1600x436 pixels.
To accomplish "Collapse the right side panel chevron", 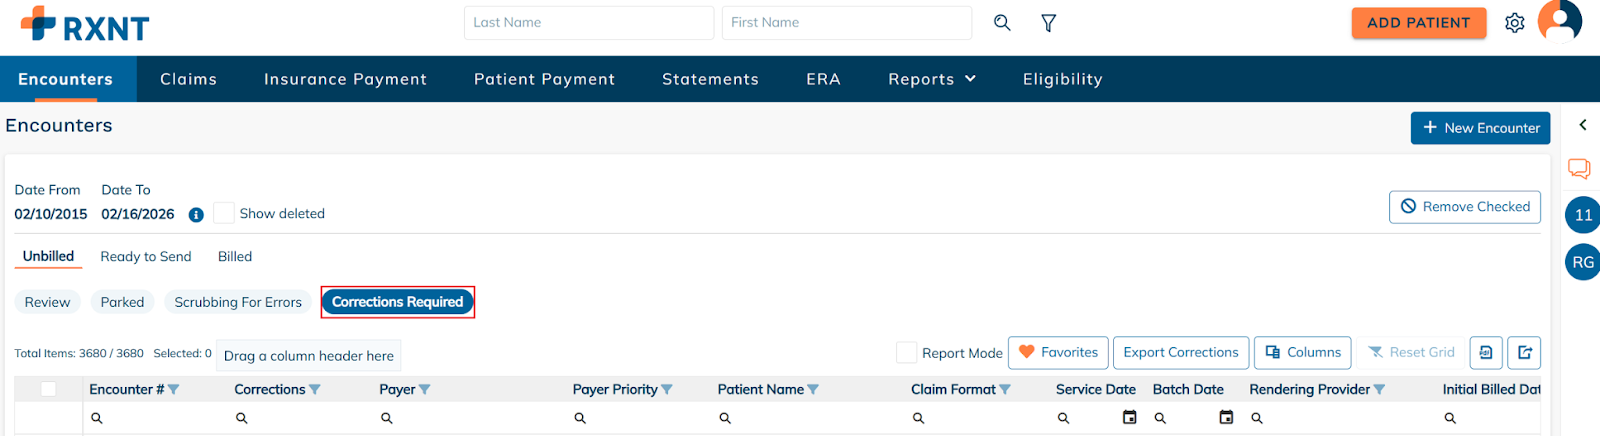I will [x=1583, y=125].
